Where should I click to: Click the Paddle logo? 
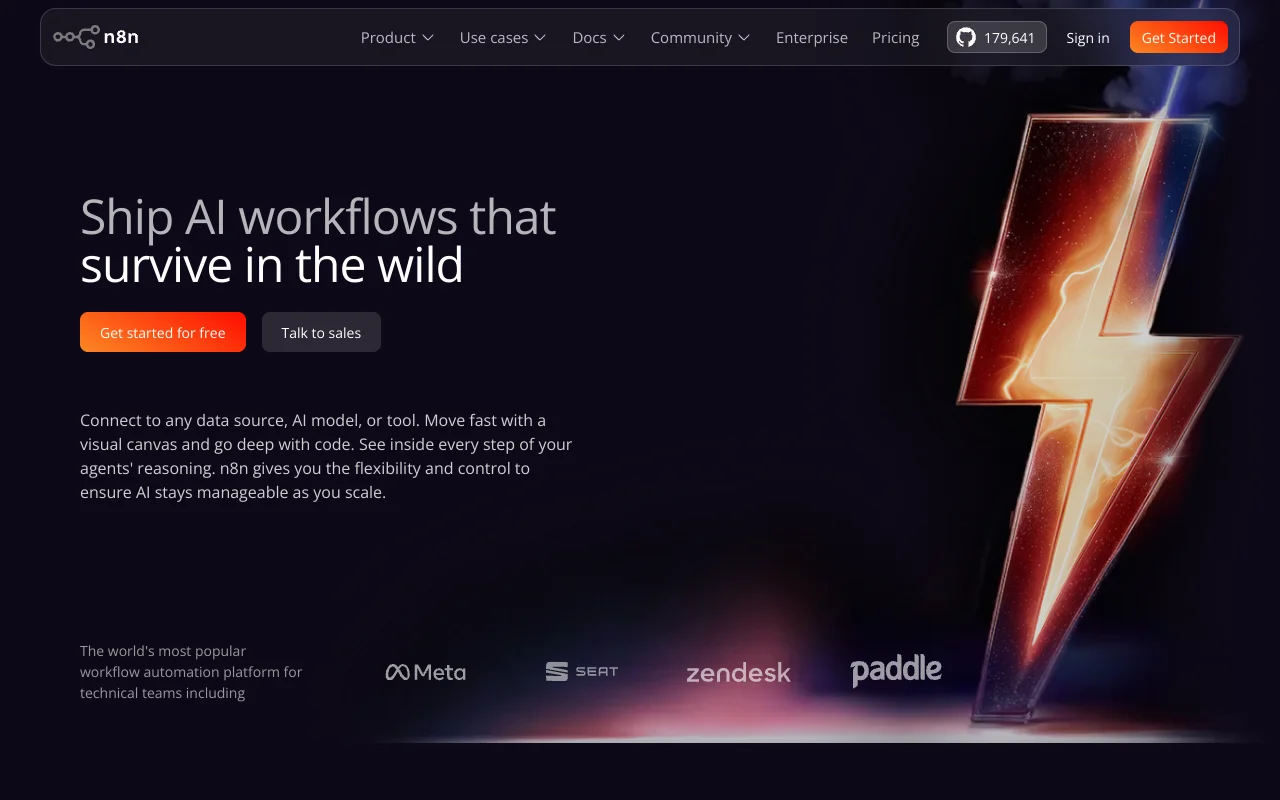point(896,670)
